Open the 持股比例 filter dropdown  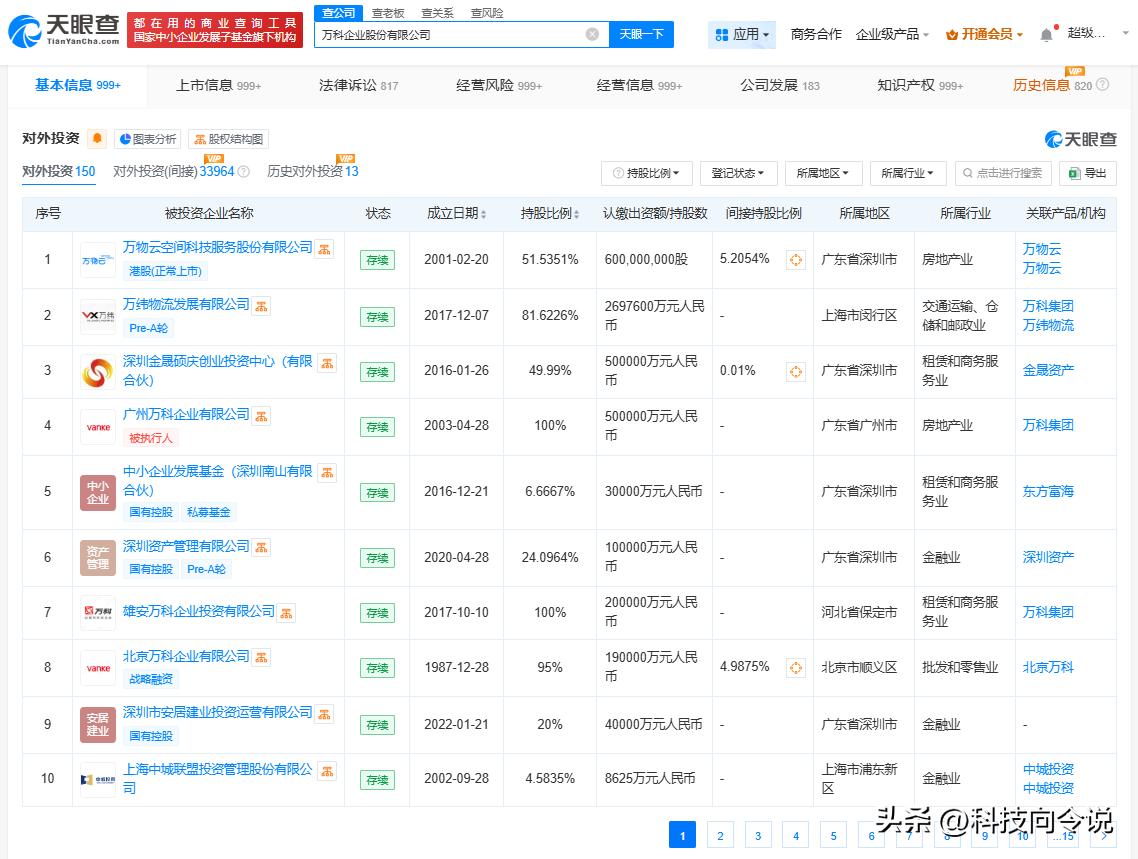[x=647, y=173]
